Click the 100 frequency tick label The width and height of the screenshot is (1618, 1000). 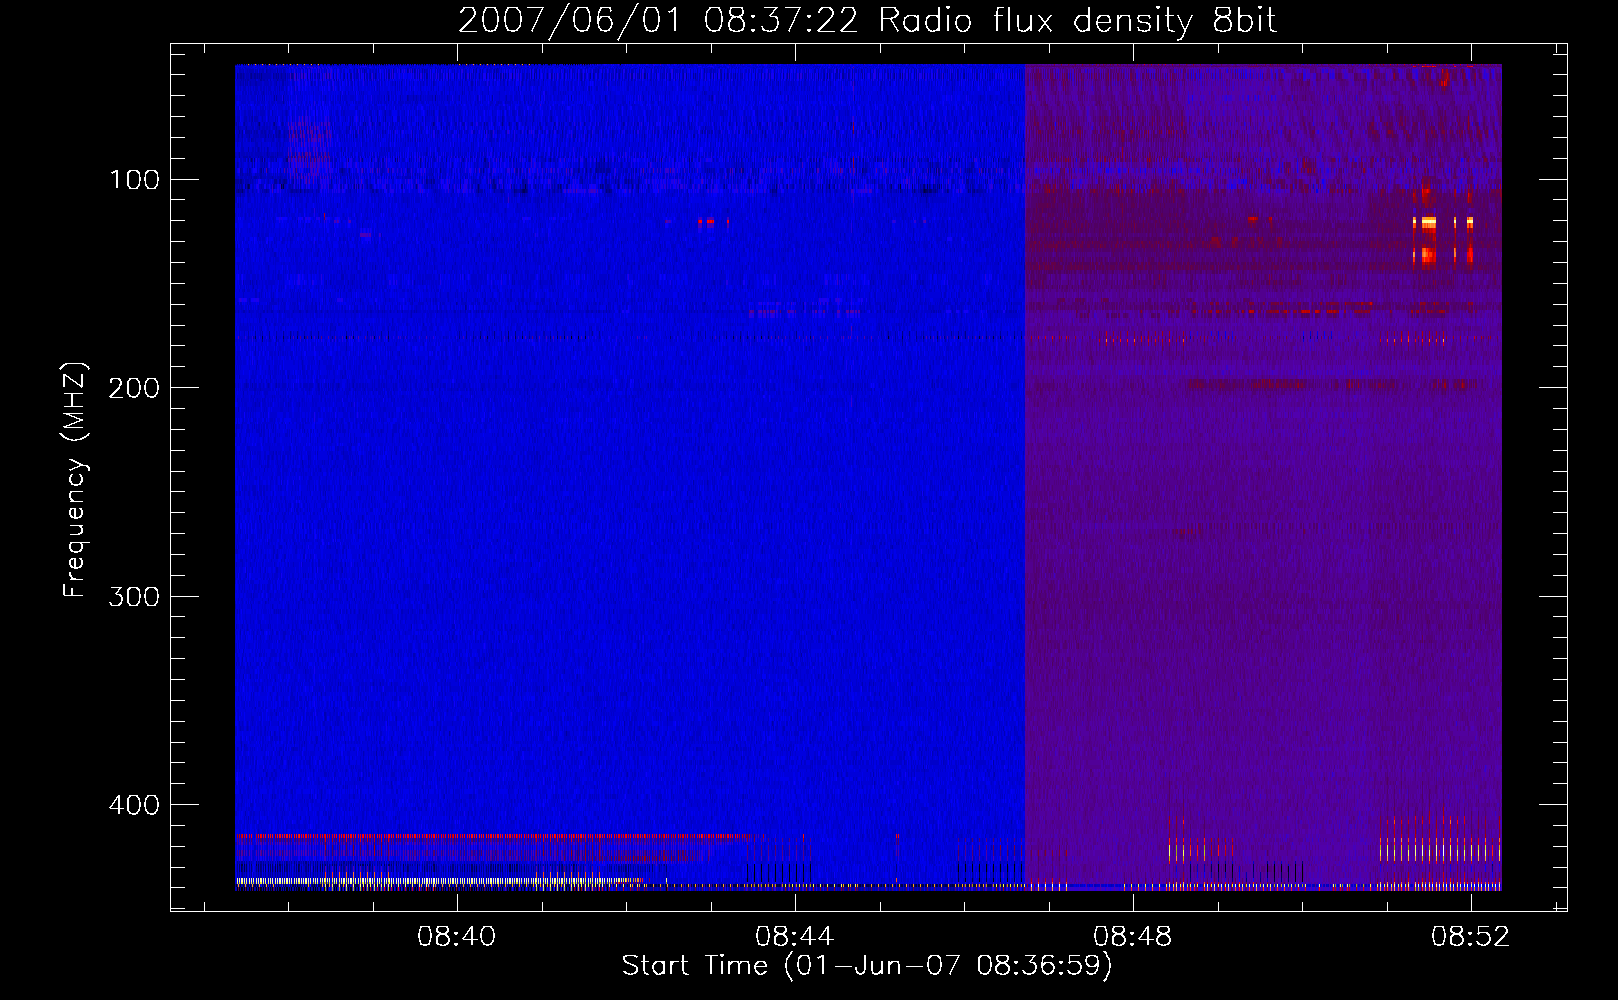click(x=135, y=180)
